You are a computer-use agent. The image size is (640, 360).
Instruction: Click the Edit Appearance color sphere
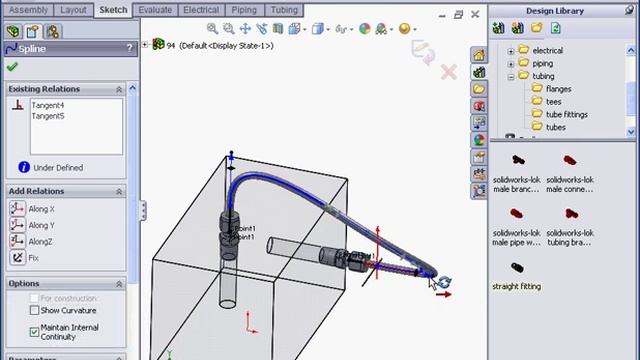point(364,29)
